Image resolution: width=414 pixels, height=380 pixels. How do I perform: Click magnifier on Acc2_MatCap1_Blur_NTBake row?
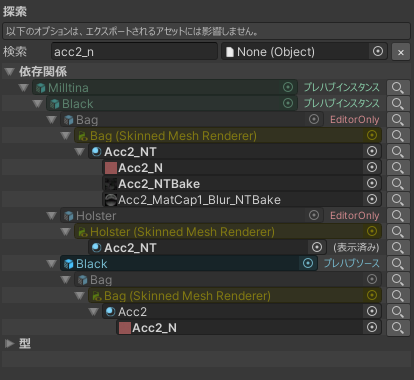click(x=398, y=200)
